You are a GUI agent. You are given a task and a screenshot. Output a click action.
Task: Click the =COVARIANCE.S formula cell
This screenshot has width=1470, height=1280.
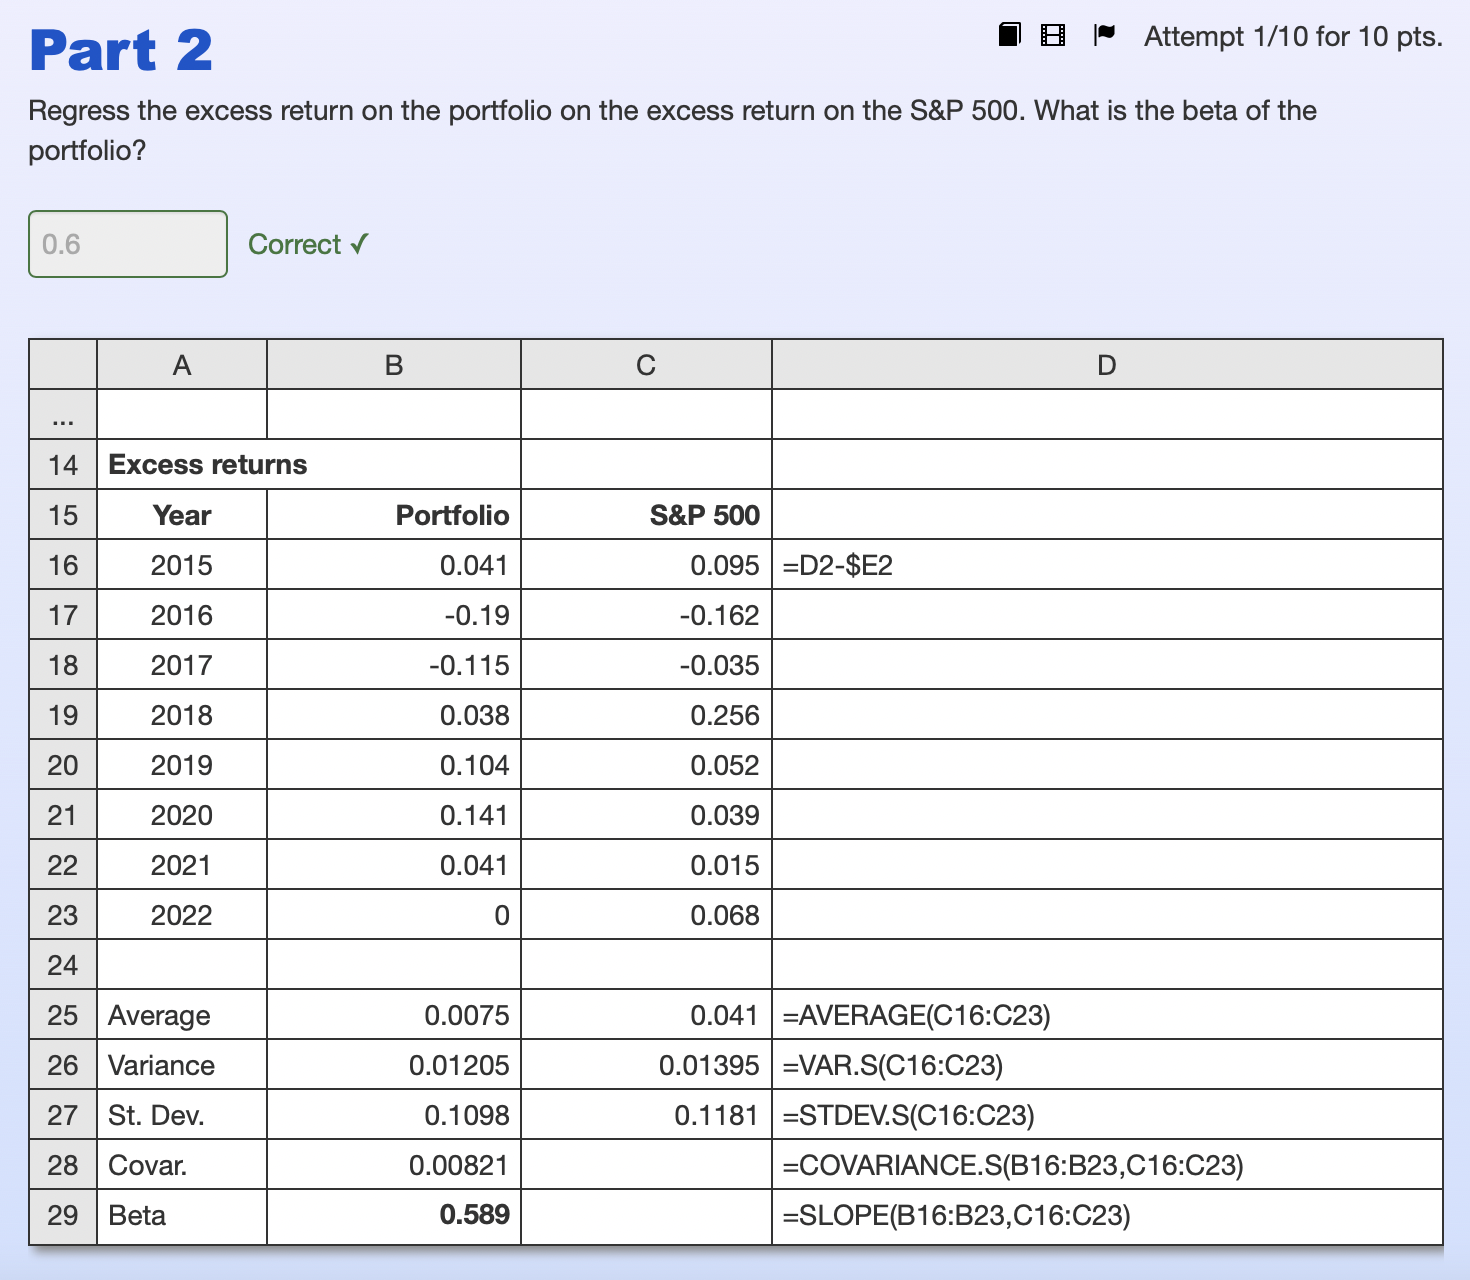coord(1107,1165)
